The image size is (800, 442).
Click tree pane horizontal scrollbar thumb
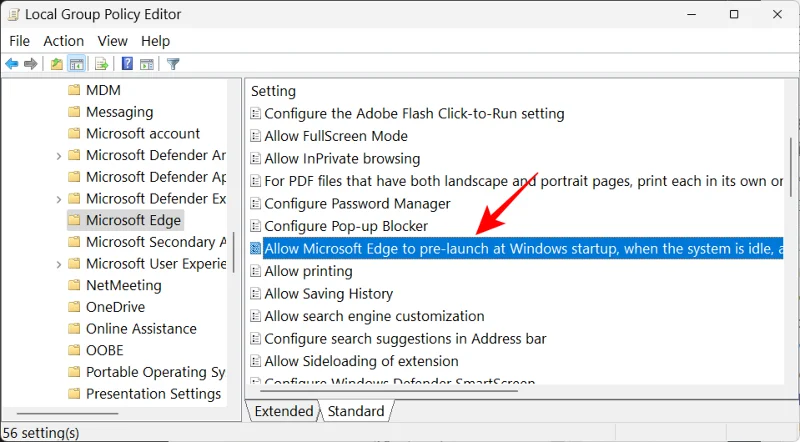click(x=67, y=413)
